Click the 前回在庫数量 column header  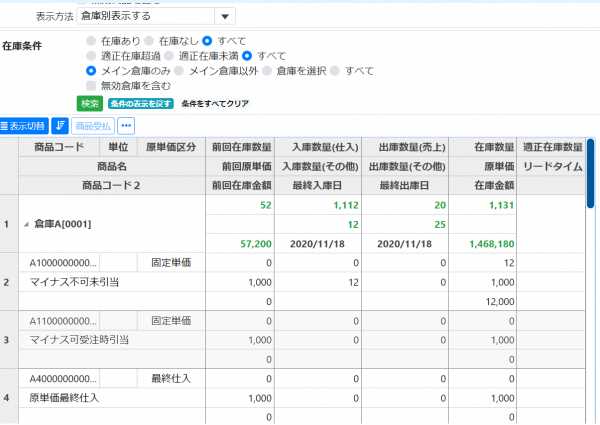240,147
